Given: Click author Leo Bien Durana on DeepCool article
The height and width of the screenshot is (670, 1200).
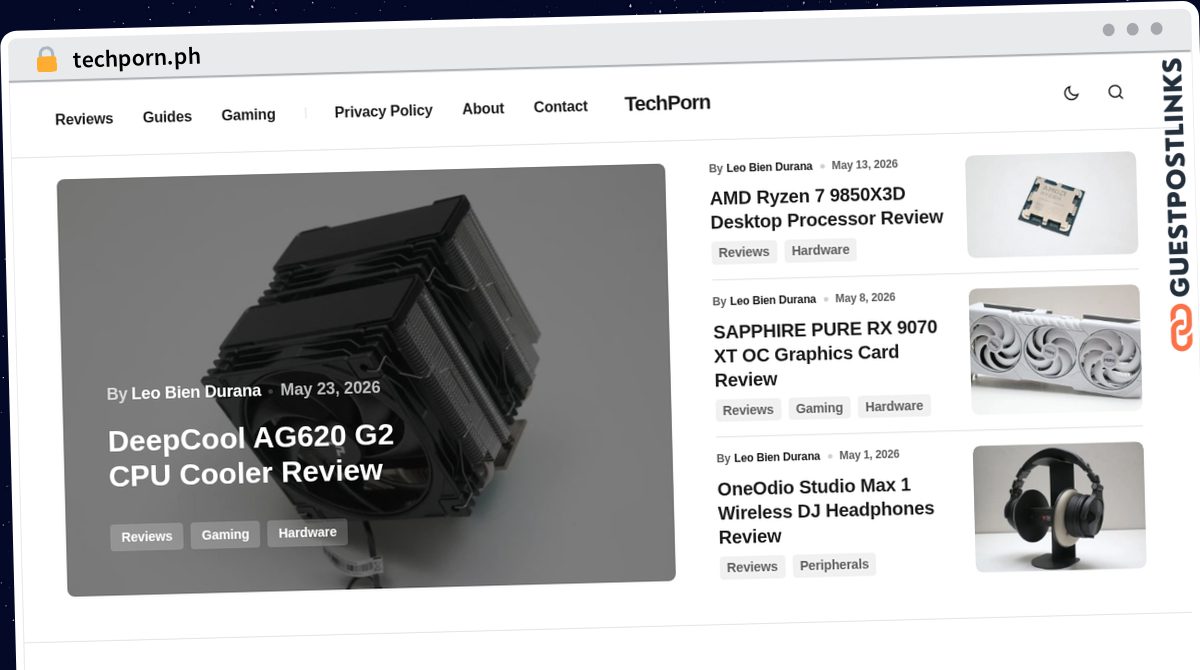Looking at the screenshot, I should [x=196, y=392].
